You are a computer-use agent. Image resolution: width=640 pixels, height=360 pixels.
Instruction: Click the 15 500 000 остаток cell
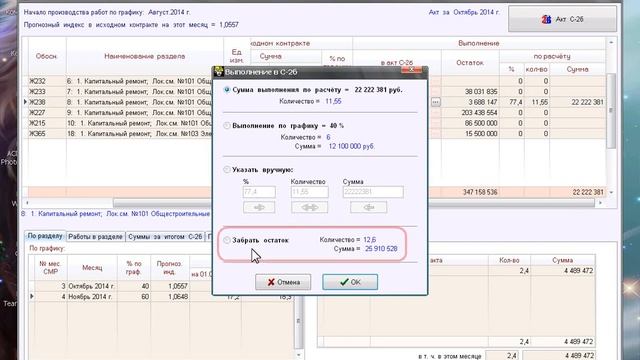click(x=470, y=133)
